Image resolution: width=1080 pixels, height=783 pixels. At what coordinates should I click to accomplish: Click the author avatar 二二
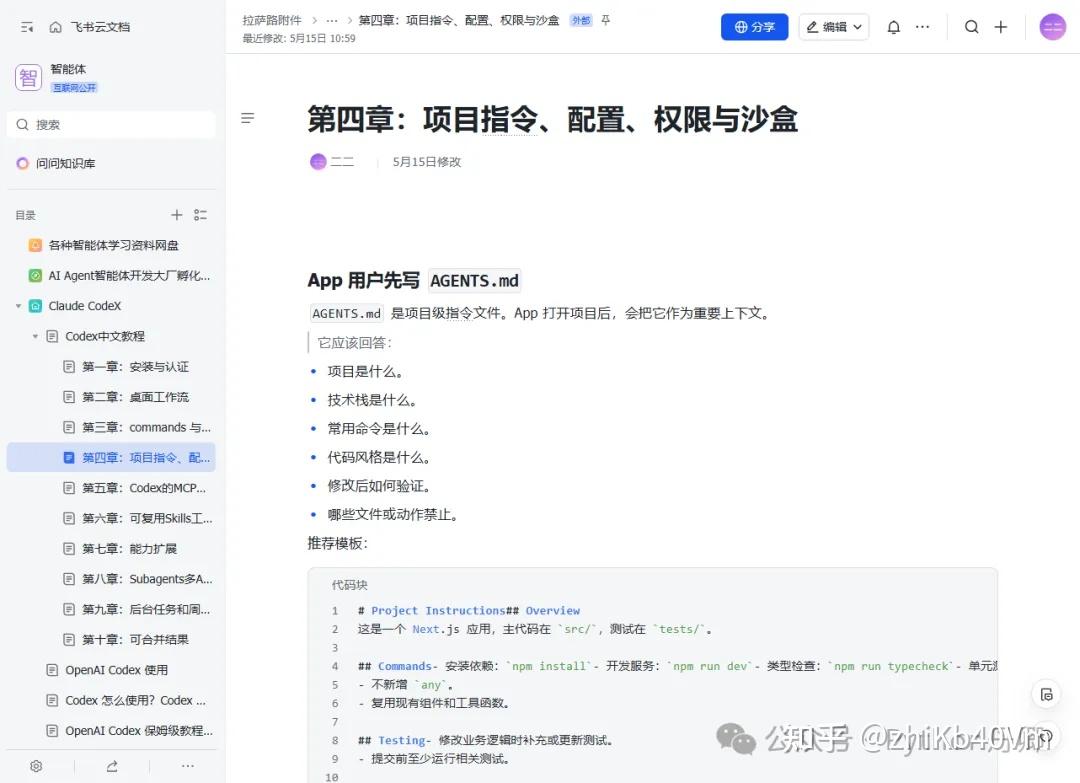318,162
